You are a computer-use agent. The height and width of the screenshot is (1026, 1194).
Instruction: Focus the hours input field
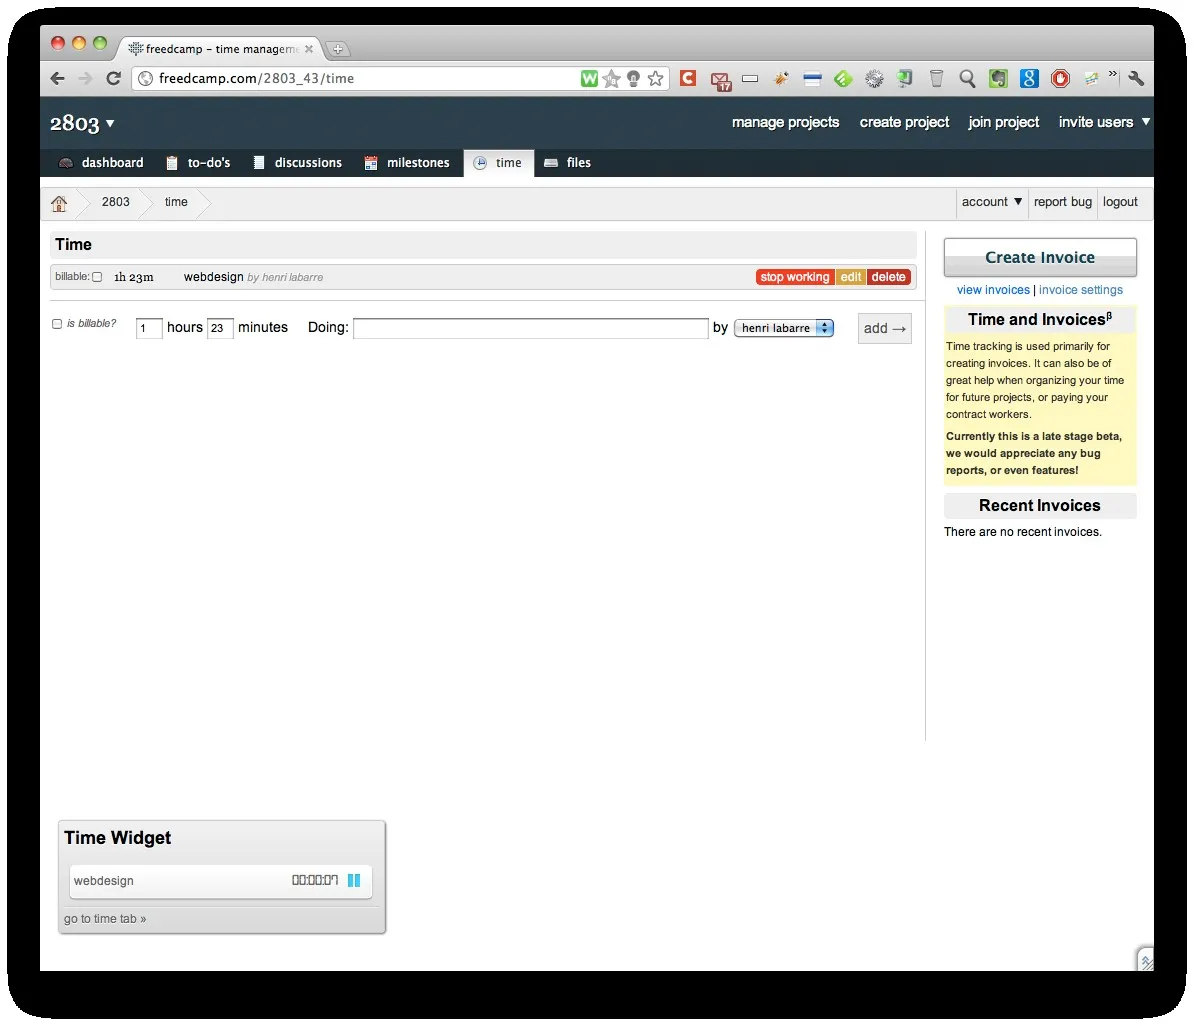[148, 328]
